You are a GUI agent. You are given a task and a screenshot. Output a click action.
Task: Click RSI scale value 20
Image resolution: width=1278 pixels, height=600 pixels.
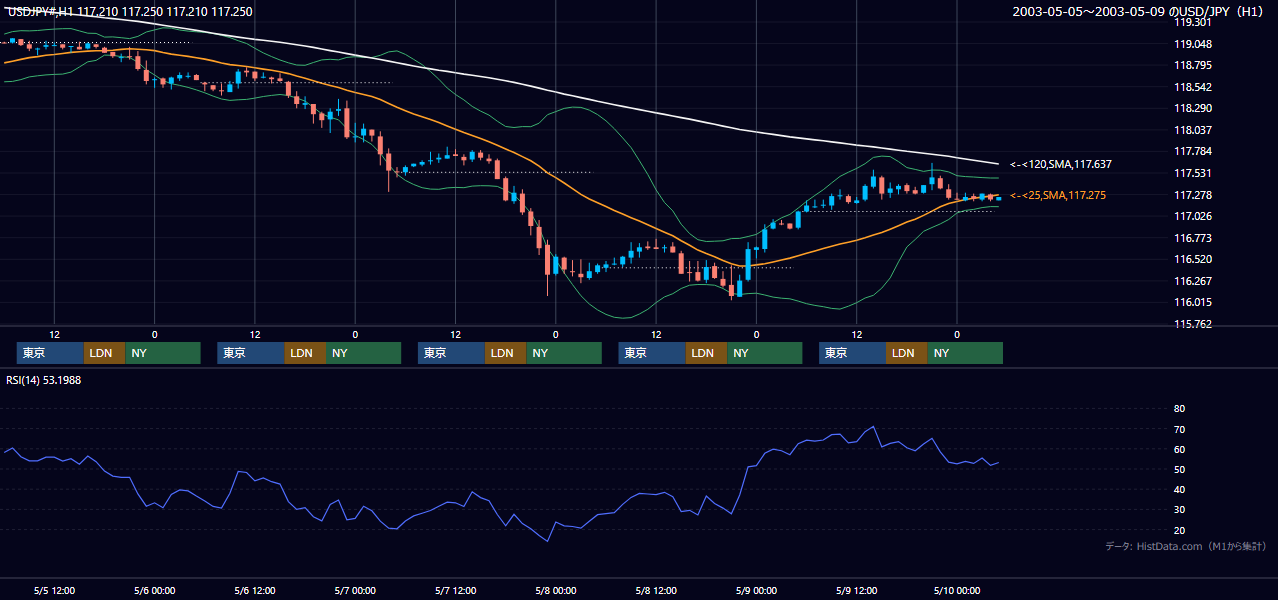click(x=1179, y=530)
